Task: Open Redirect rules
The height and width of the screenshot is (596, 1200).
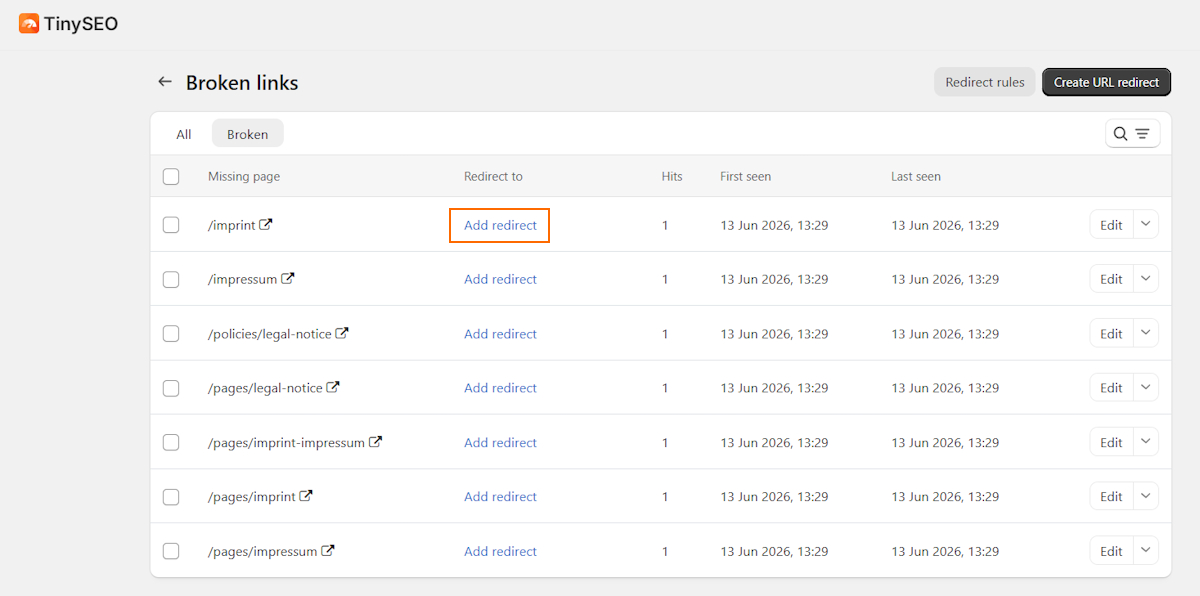Action: pos(985,82)
